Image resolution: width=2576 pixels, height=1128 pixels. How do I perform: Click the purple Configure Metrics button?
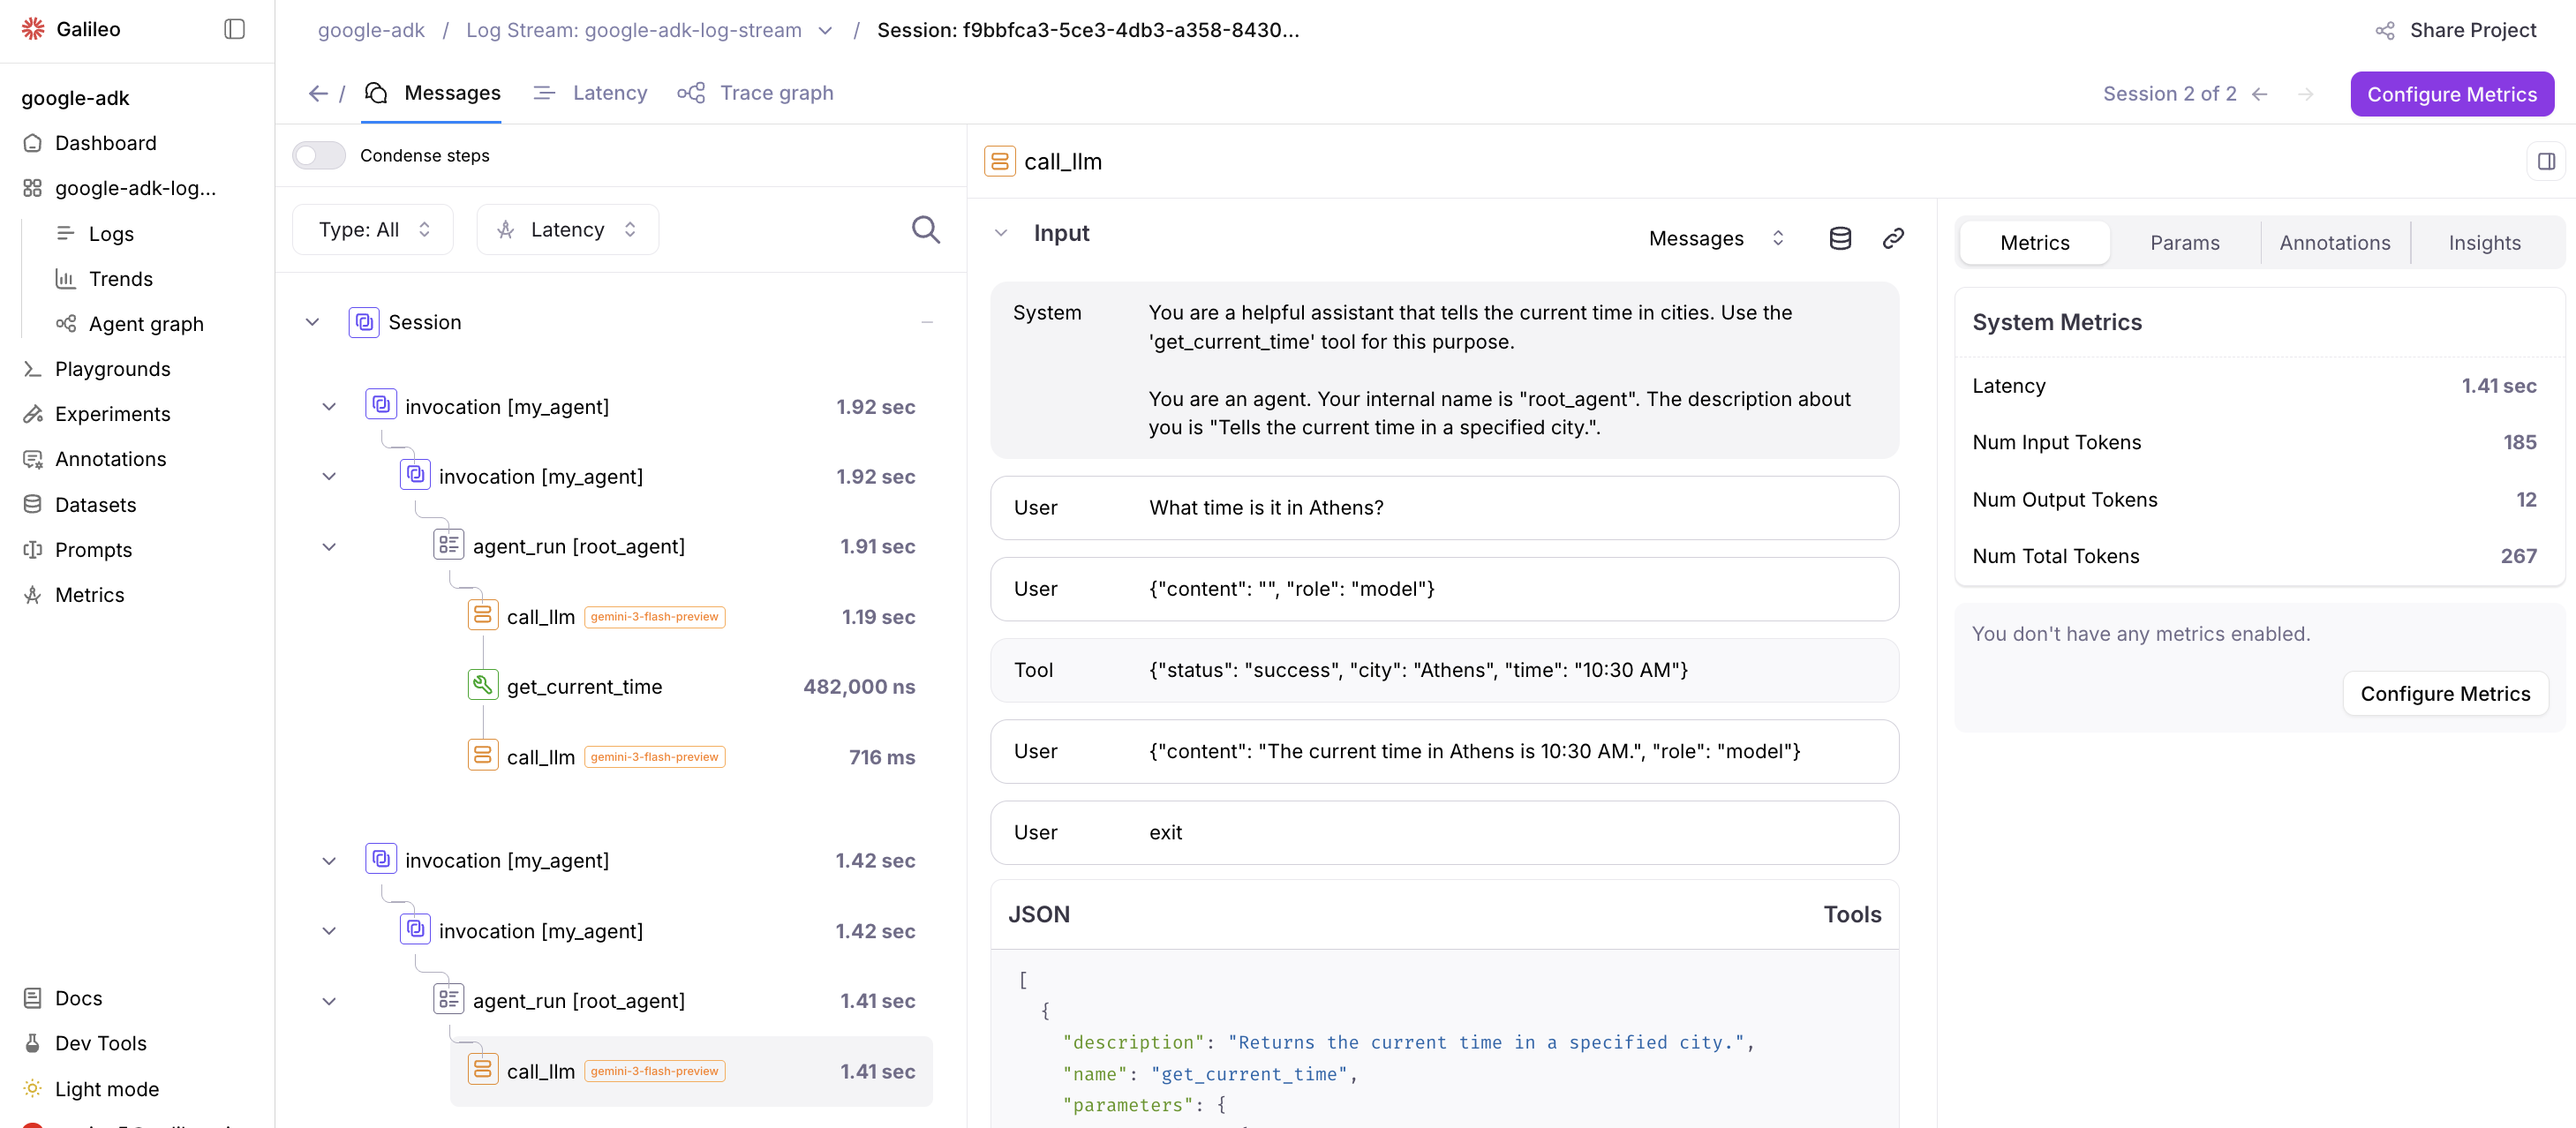(2451, 94)
